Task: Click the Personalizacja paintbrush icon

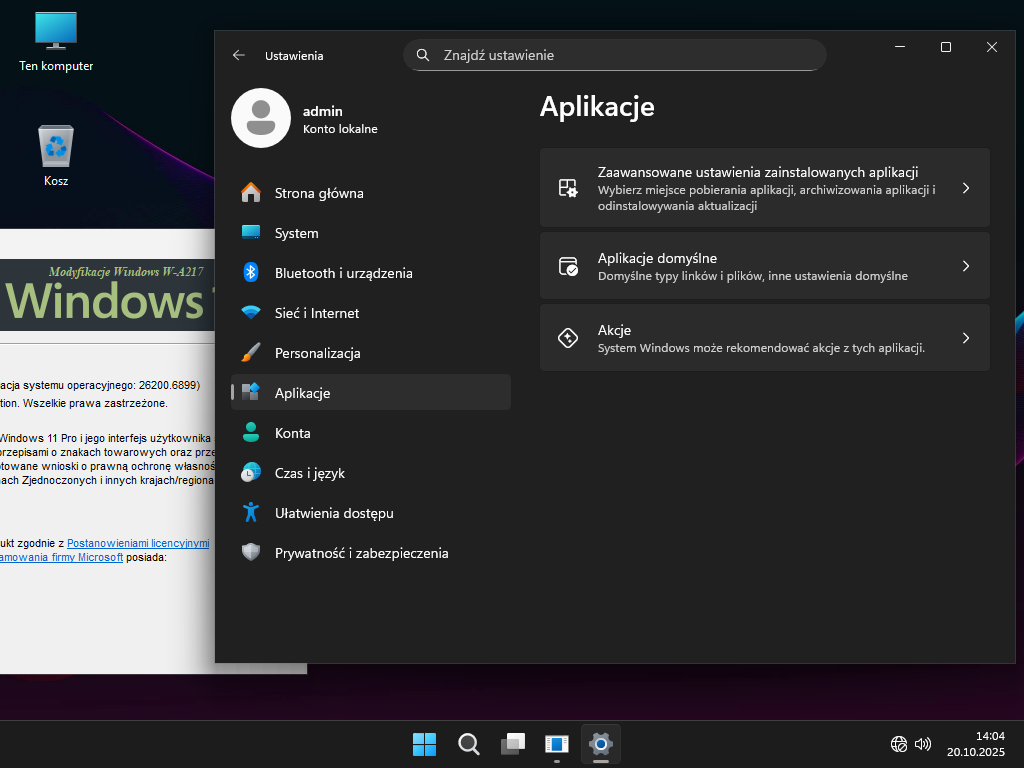Action: pyautogui.click(x=251, y=353)
